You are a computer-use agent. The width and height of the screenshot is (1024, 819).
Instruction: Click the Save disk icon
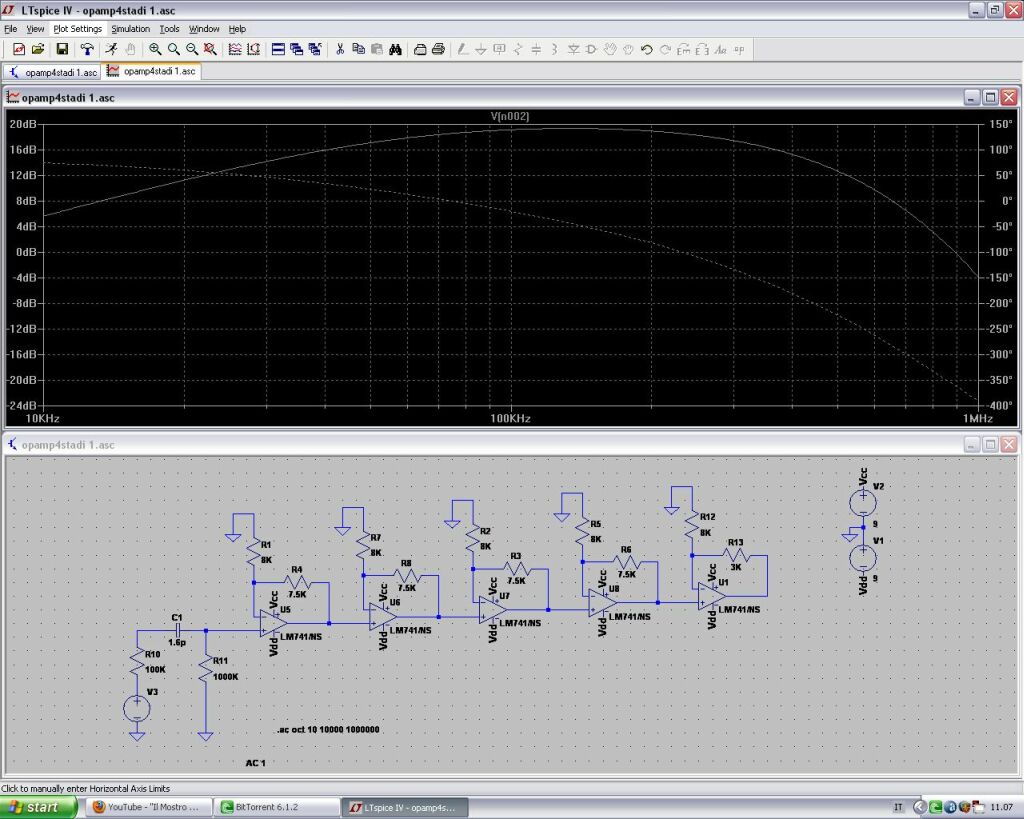[62, 49]
